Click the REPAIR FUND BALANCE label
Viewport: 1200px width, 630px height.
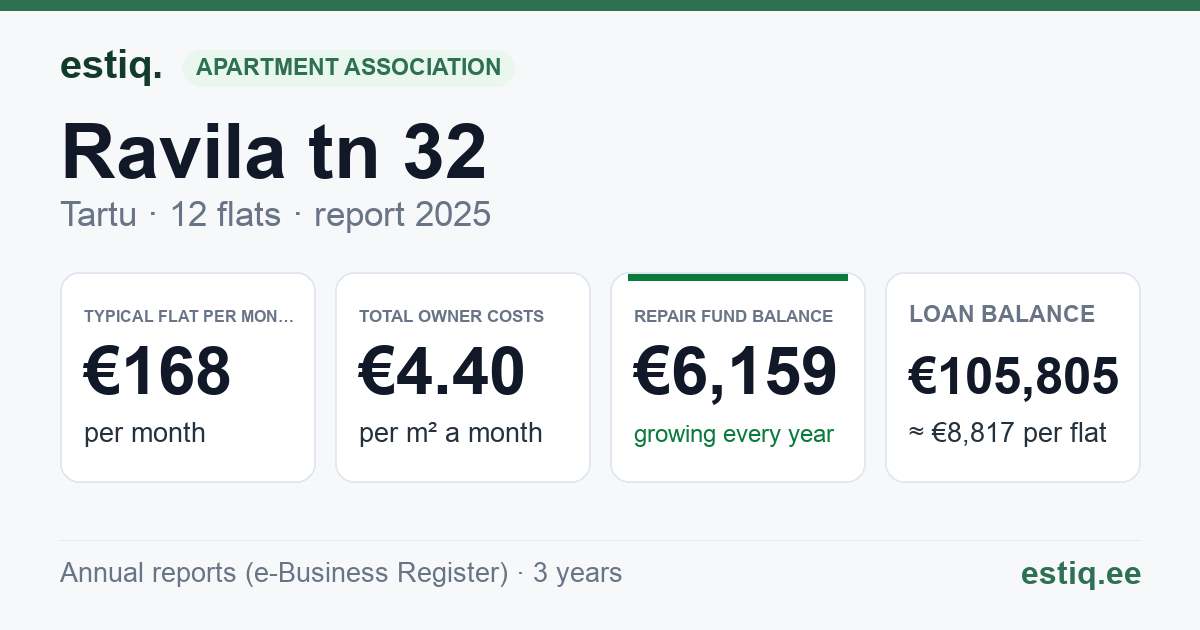(733, 316)
